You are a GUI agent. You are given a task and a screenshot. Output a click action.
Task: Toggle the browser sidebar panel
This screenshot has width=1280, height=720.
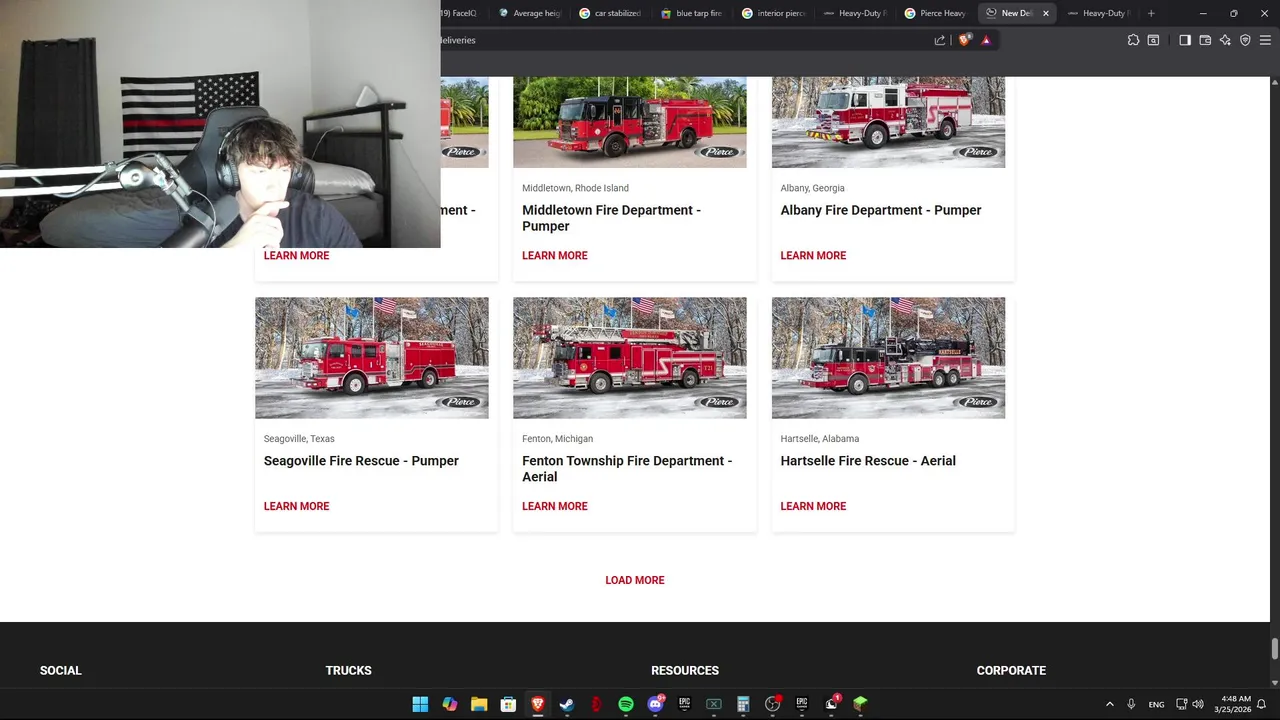pos(1185,40)
